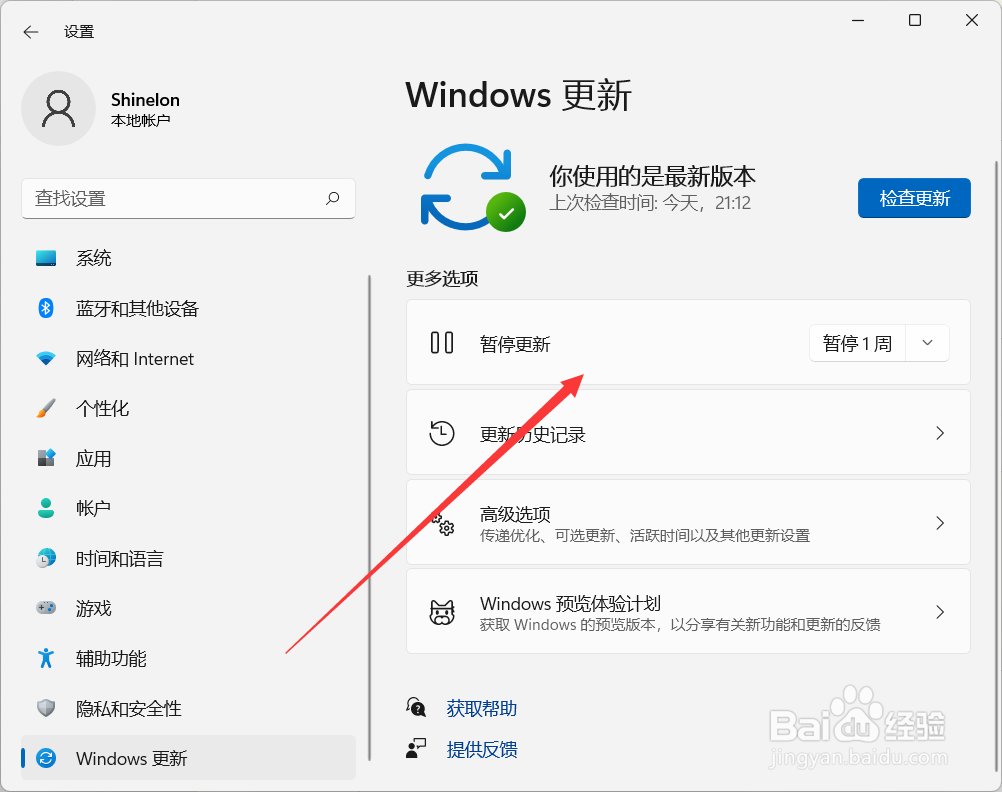Click the globe clock 时间和语言 icon

[x=46, y=558]
